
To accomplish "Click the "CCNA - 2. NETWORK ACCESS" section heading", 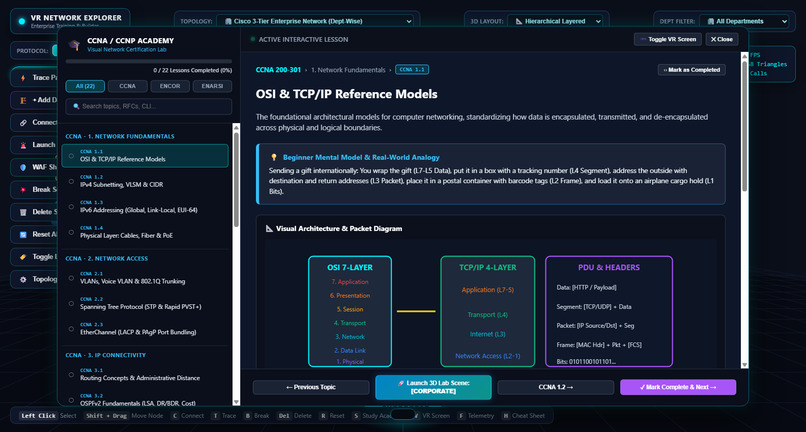I will [x=106, y=259].
